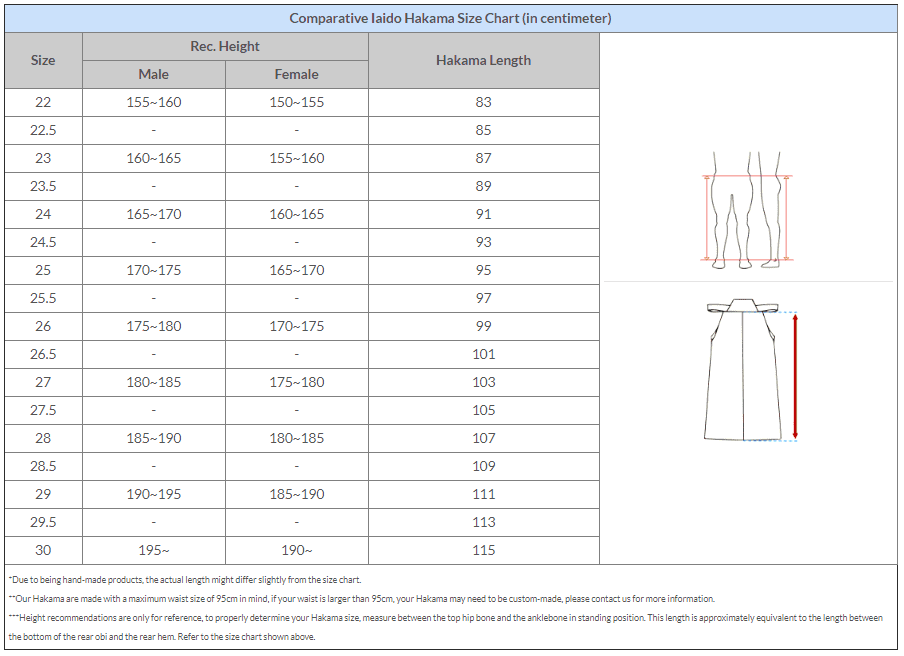904x656 pixels.
Task: Click hakama length '87'
Action: pyautogui.click(x=484, y=159)
